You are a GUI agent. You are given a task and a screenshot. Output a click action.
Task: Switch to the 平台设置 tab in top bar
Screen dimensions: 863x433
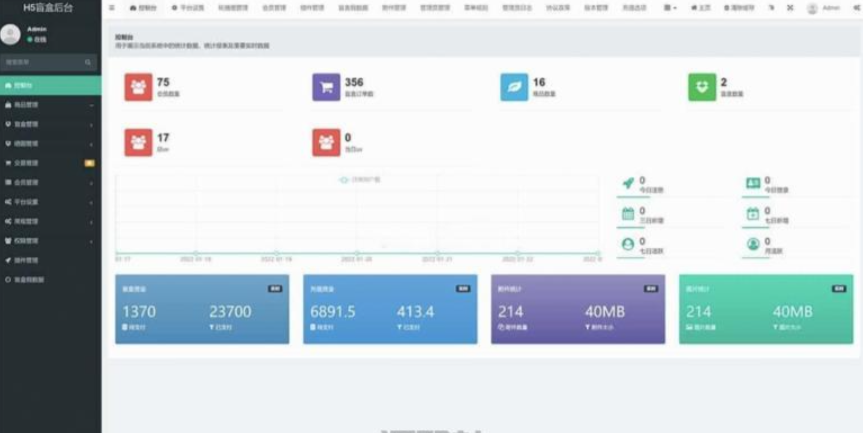tap(188, 8)
